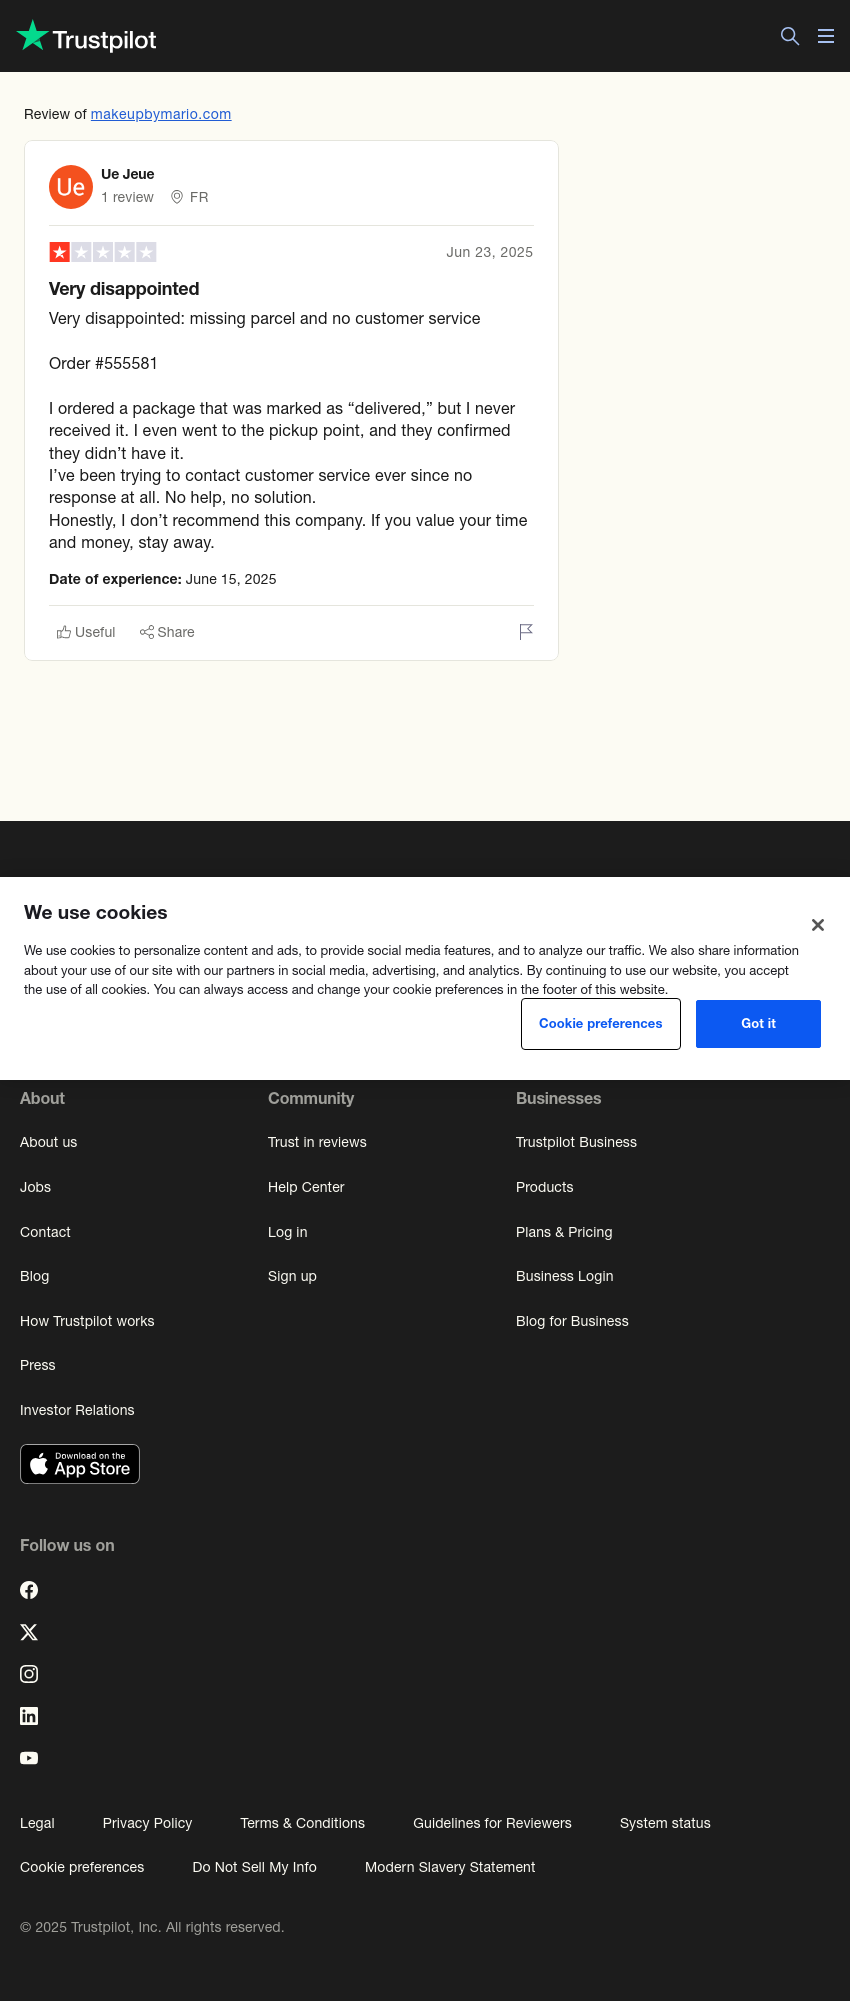Click Download on the App Store badge

[80, 1464]
